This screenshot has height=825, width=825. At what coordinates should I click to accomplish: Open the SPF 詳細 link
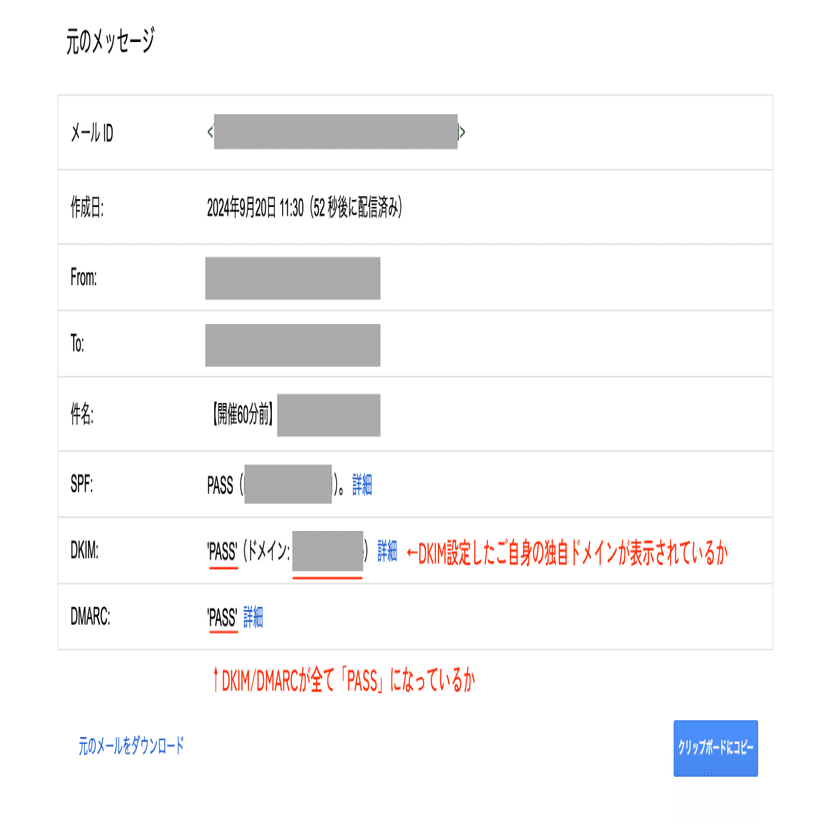pos(362,486)
